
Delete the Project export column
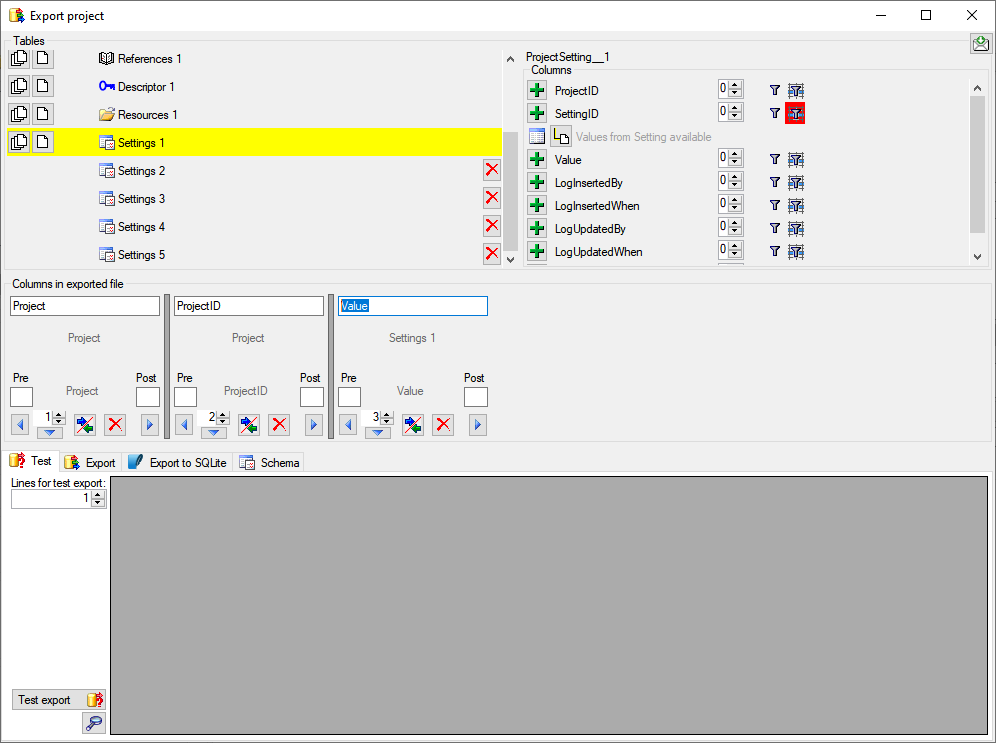(x=115, y=424)
